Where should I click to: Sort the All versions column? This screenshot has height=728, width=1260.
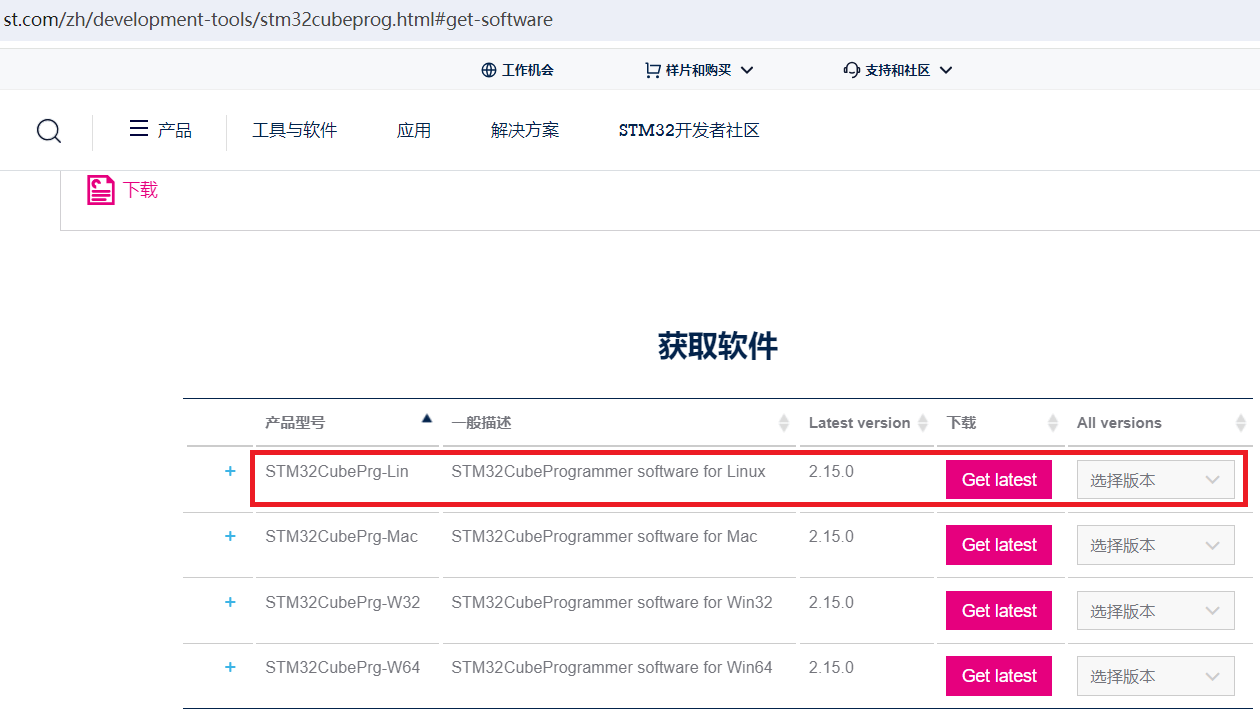pyautogui.click(x=1241, y=423)
